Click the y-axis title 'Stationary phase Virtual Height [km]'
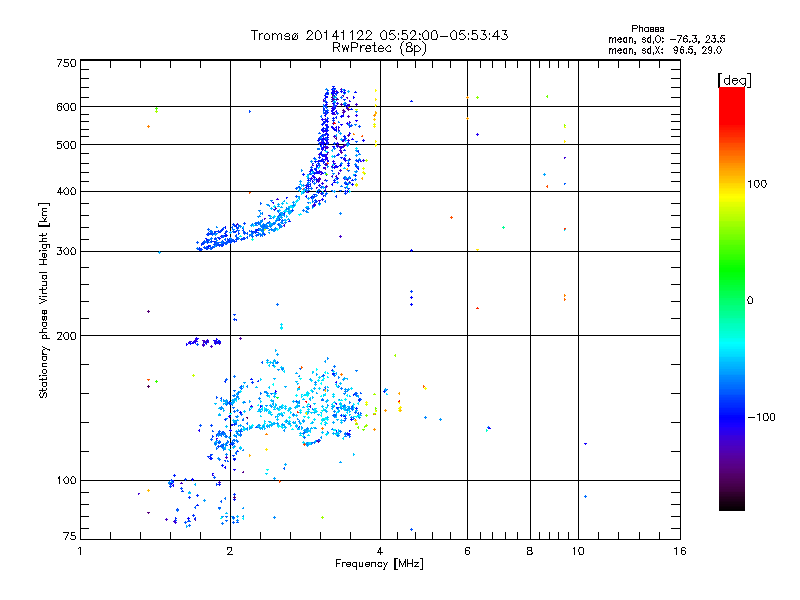Image resolution: width=800 pixels, height=600 pixels. tap(44, 300)
